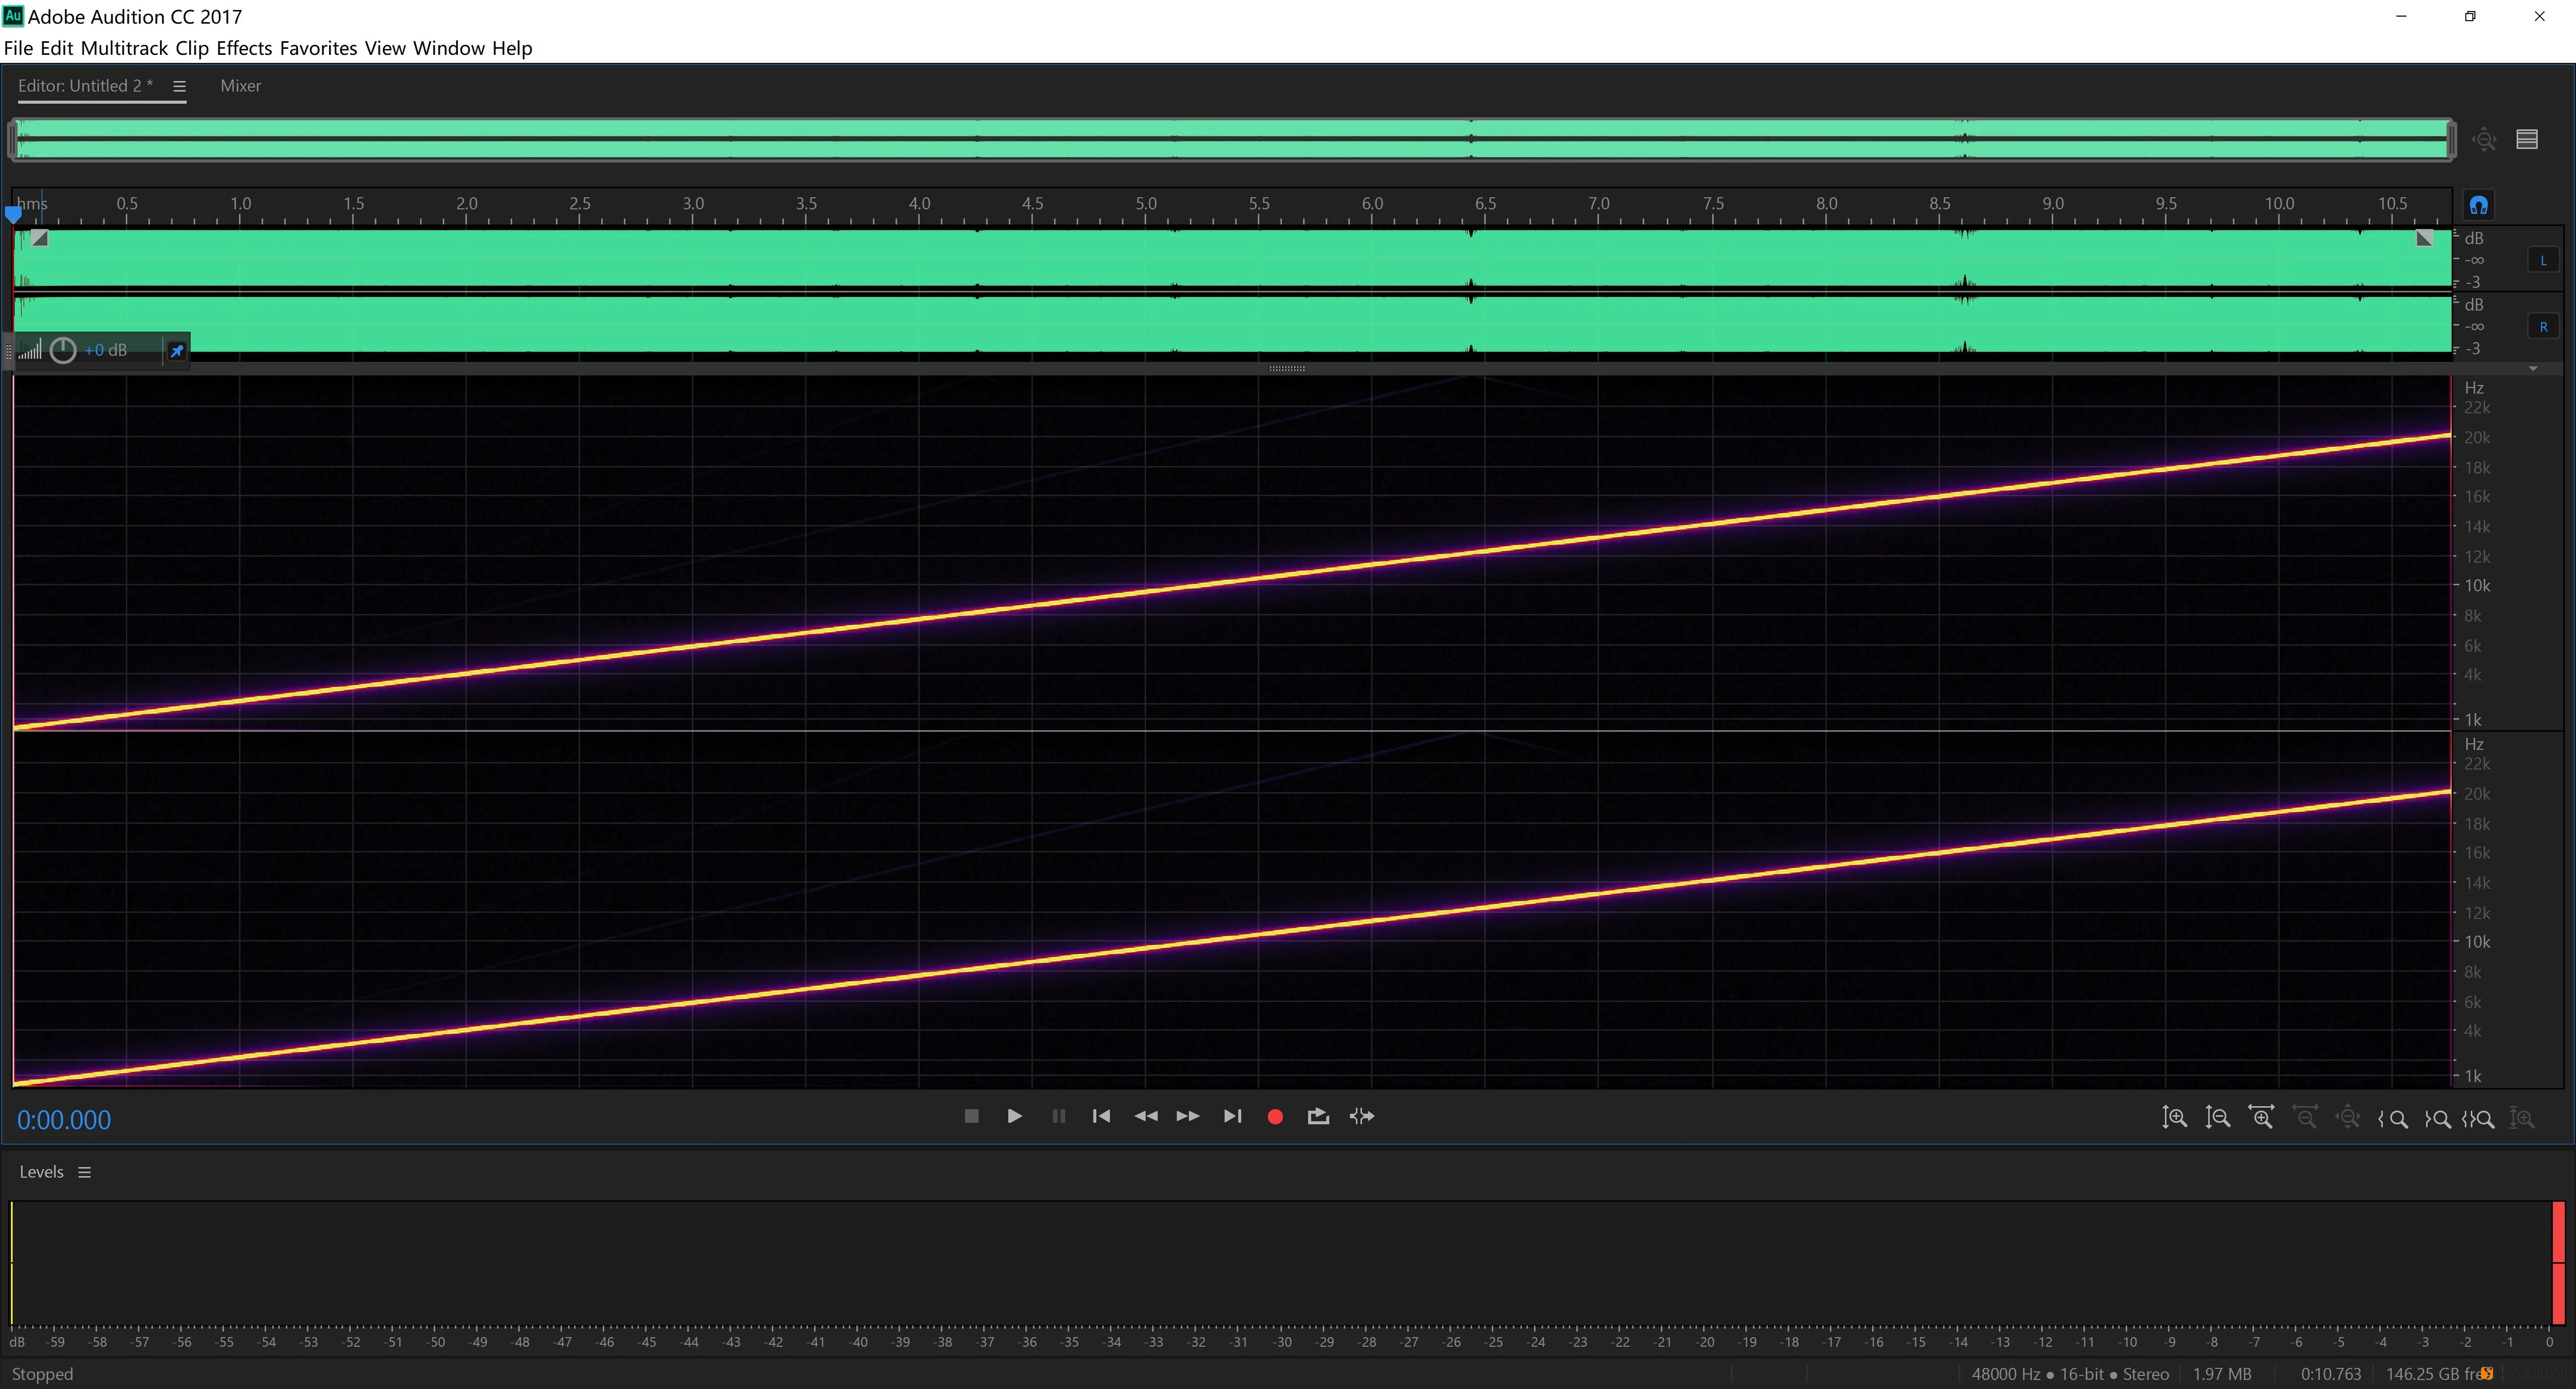Click the fade-out handle at waveform end
This screenshot has height=1389, width=2576.
point(2425,238)
